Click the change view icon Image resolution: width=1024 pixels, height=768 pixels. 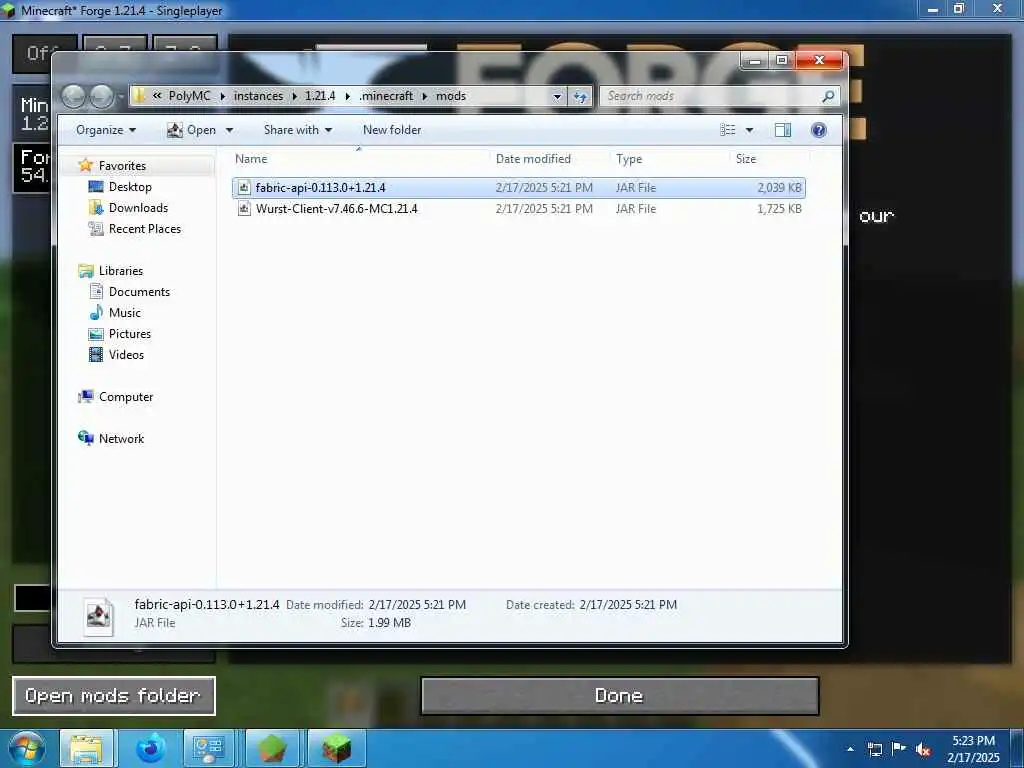pos(728,130)
